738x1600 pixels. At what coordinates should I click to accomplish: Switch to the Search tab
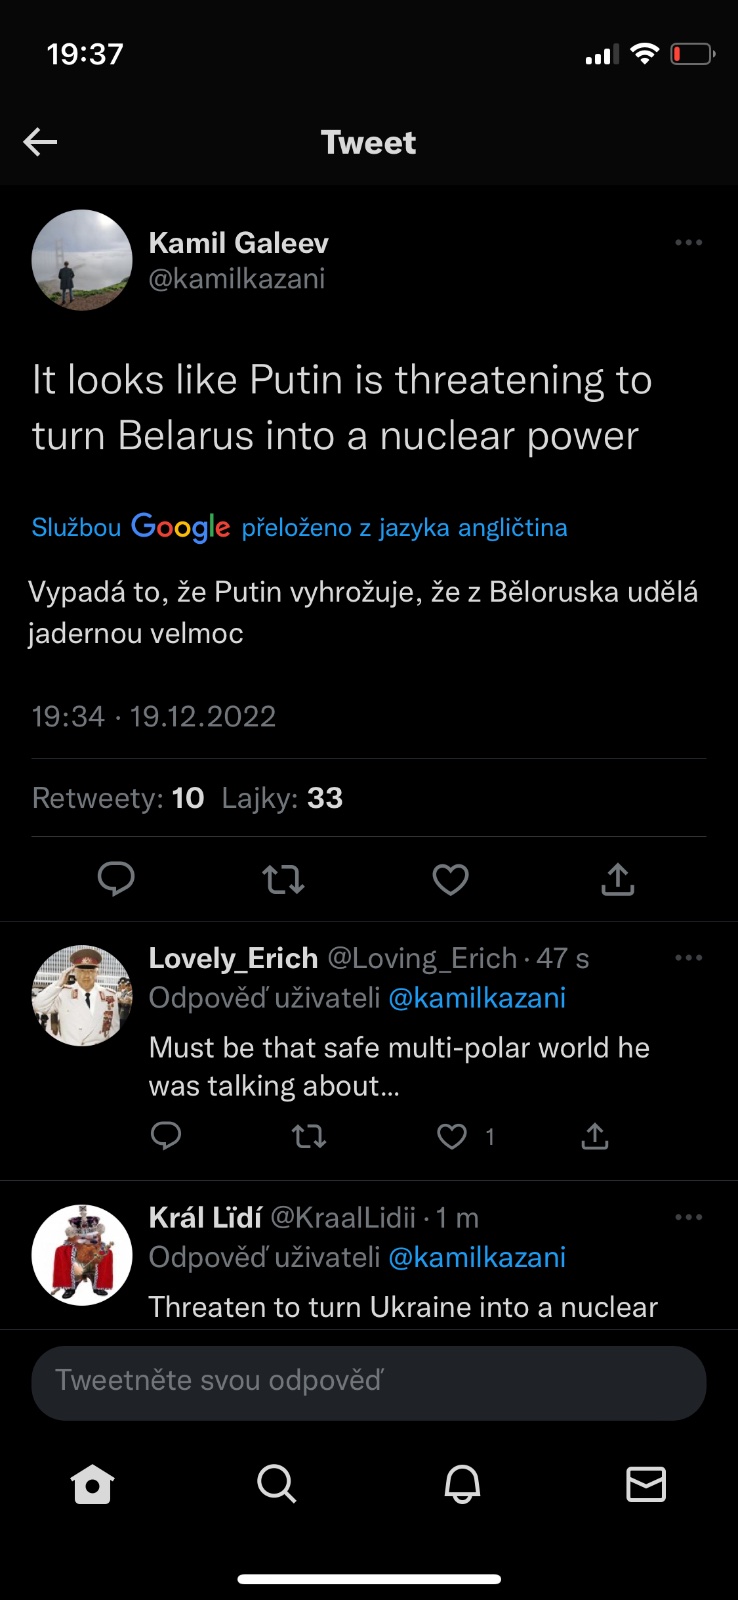pos(276,1484)
